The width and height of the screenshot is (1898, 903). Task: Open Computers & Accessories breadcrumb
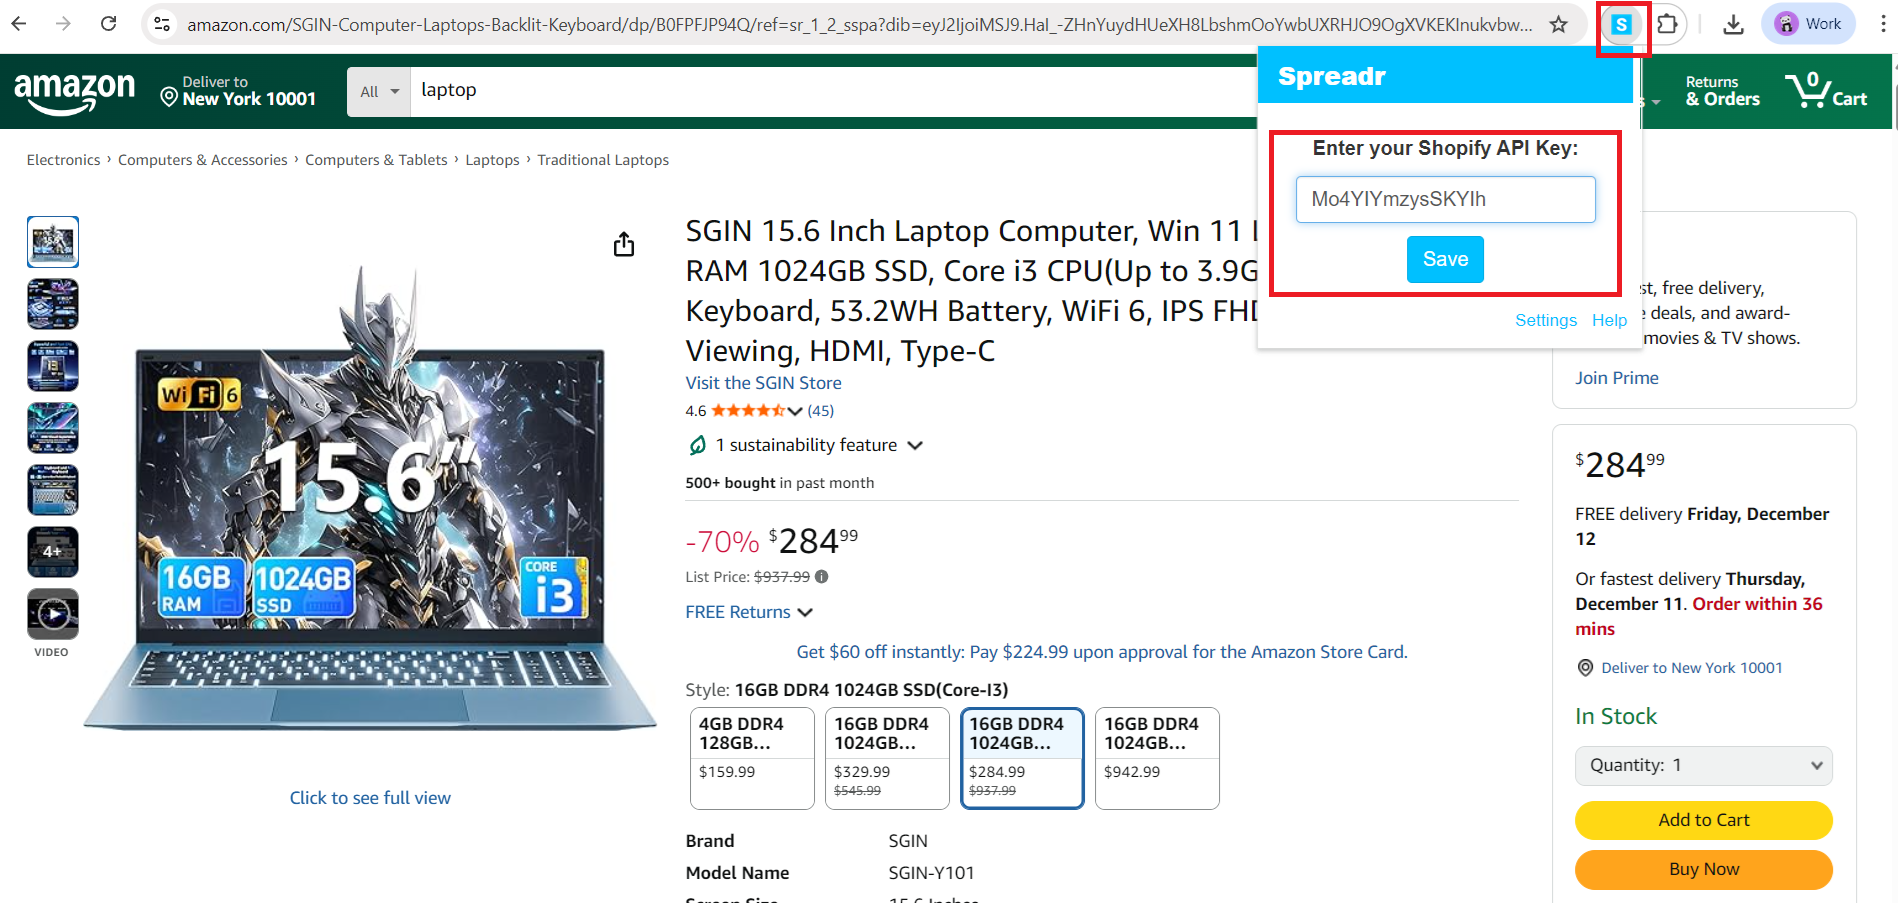coord(202,160)
